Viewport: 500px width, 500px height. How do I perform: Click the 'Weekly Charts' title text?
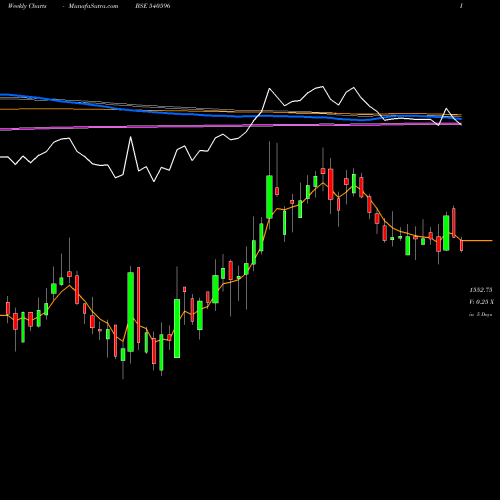27,6
